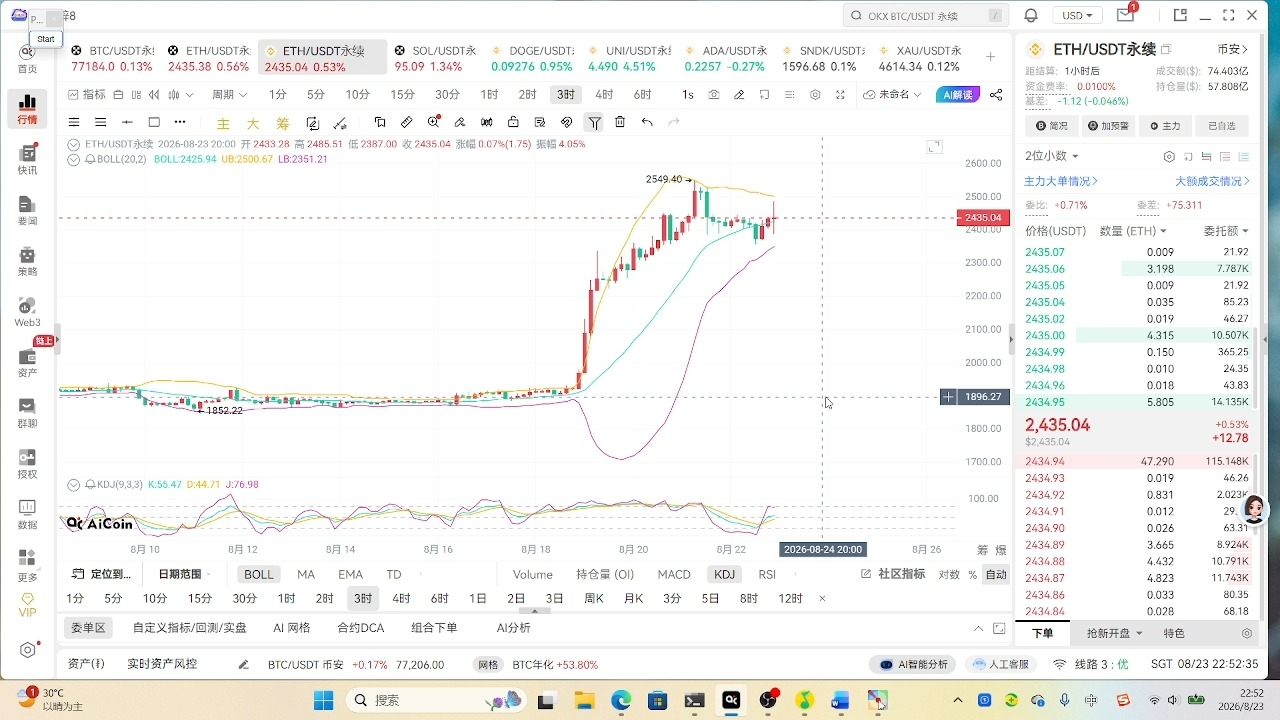Image resolution: width=1280 pixels, height=720 pixels.
Task: Open the 数据 data sidebar icon
Action: pos(27,515)
